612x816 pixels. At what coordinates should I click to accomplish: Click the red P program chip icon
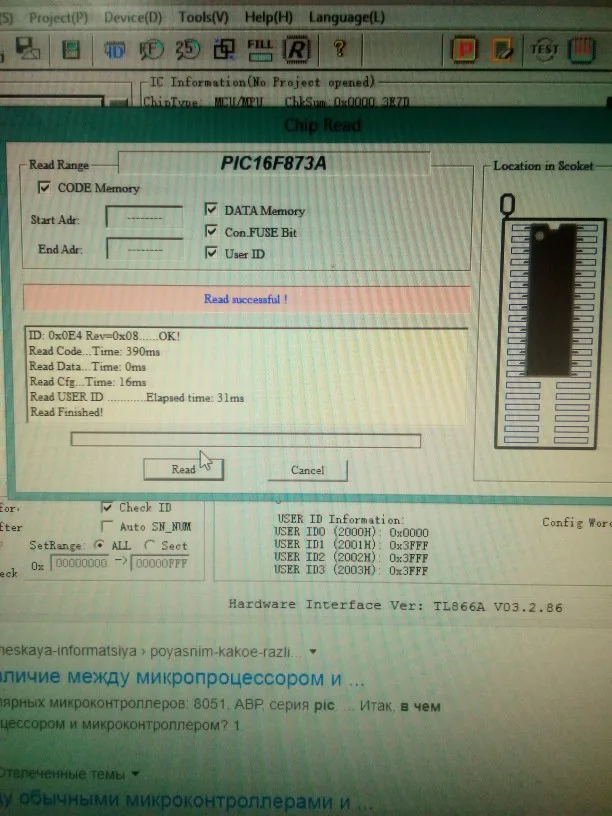(x=464, y=50)
